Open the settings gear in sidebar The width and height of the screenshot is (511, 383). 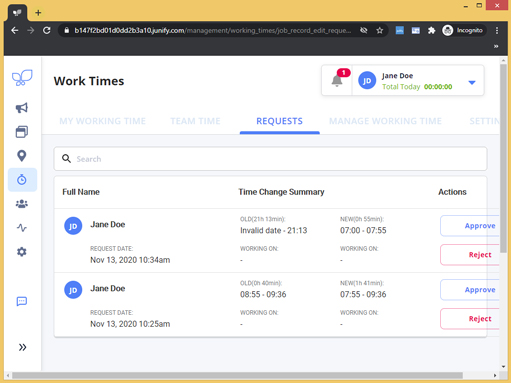pos(22,252)
